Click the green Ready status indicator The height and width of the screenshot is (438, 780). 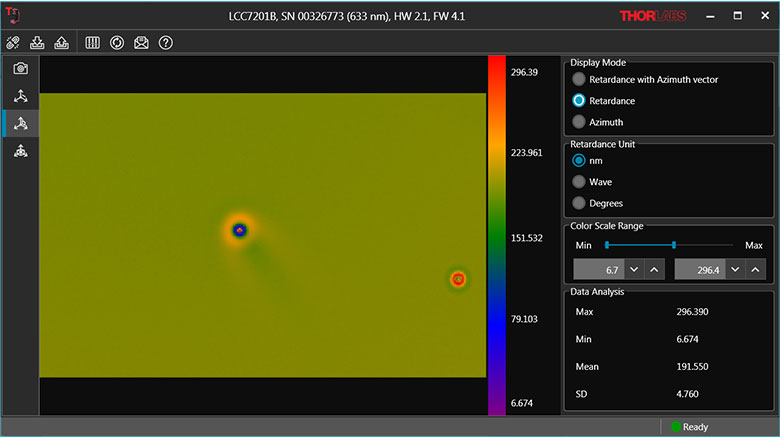click(676, 427)
